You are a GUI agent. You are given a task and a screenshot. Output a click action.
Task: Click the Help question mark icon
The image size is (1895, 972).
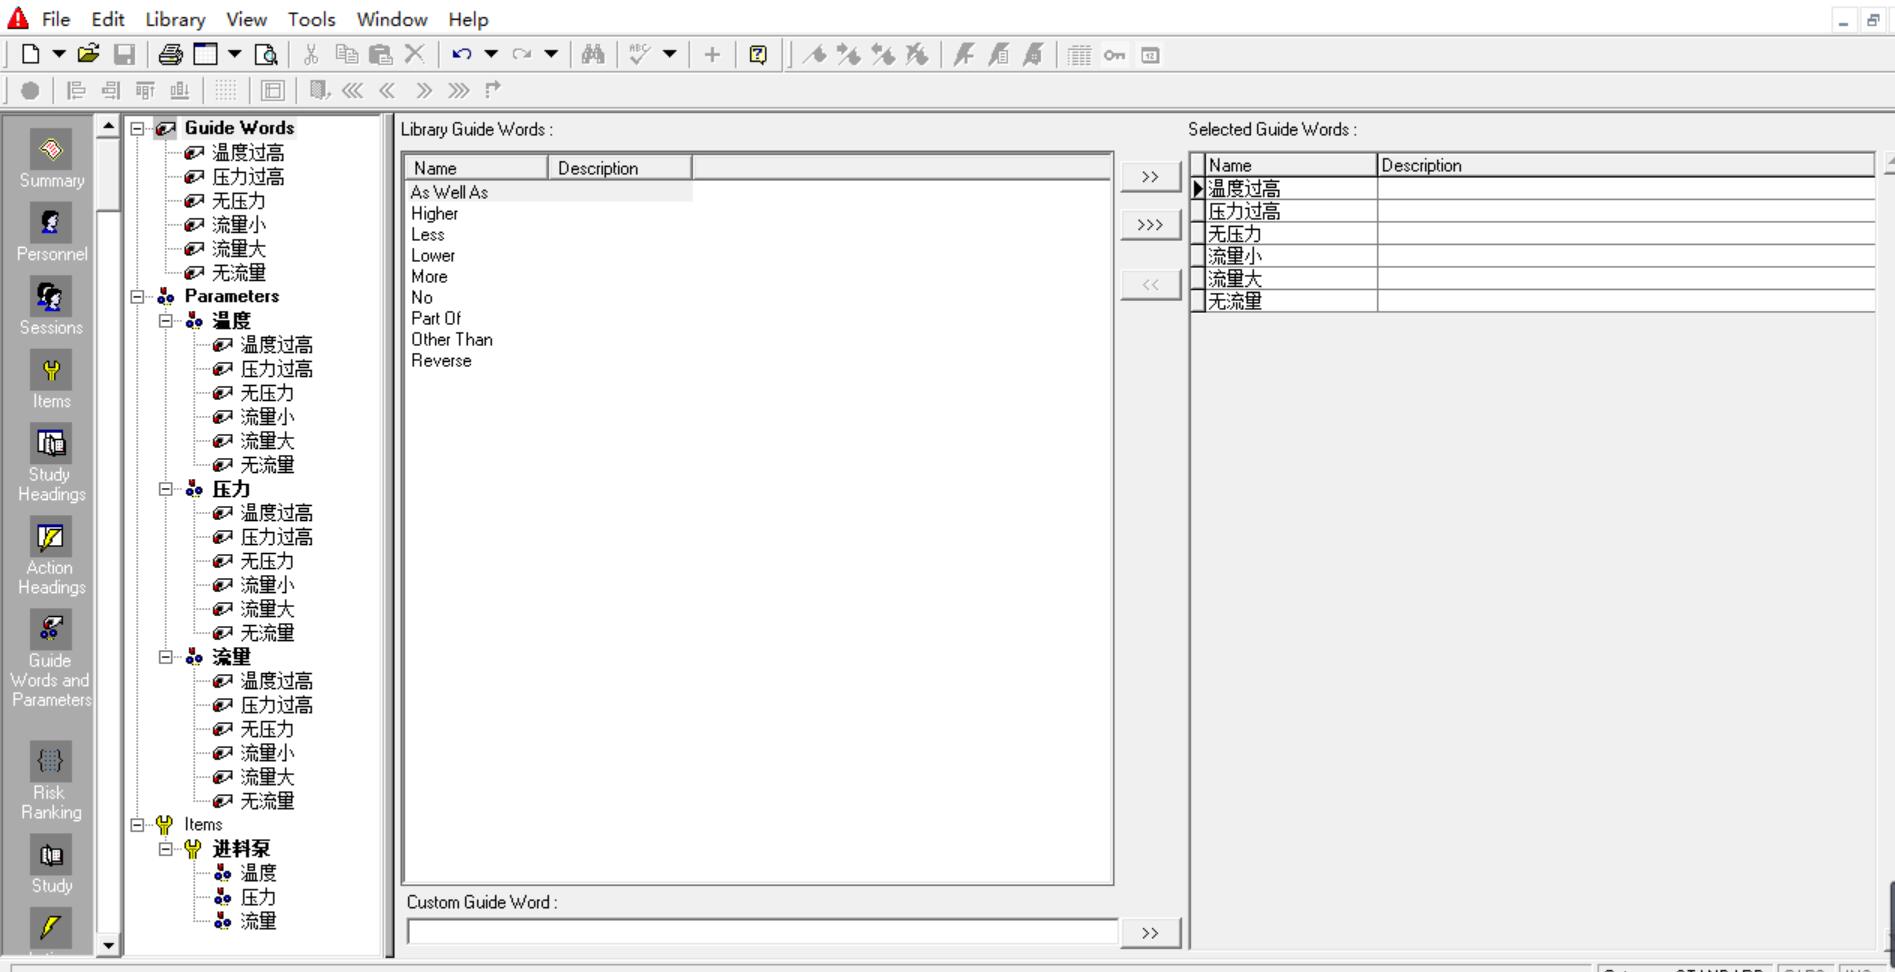point(758,55)
